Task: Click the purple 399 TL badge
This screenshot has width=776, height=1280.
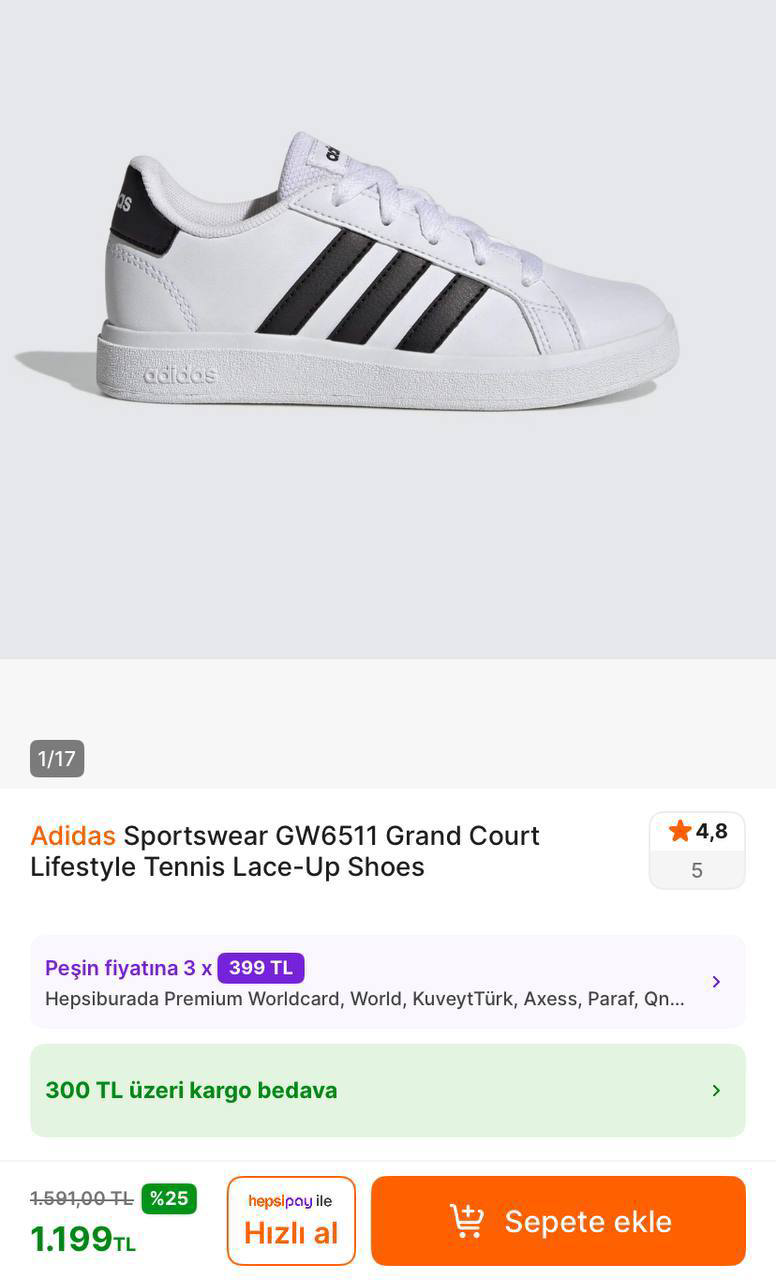Action: (260, 968)
